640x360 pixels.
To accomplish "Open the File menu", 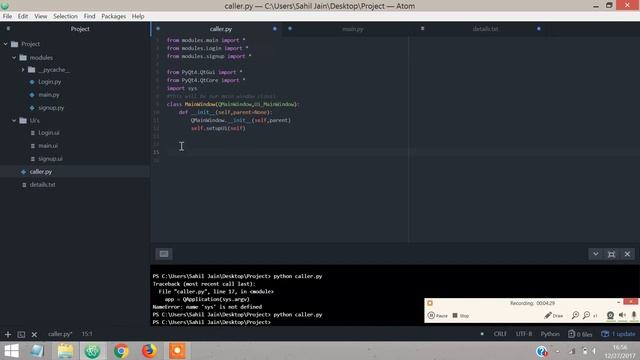I will [x=7, y=16].
